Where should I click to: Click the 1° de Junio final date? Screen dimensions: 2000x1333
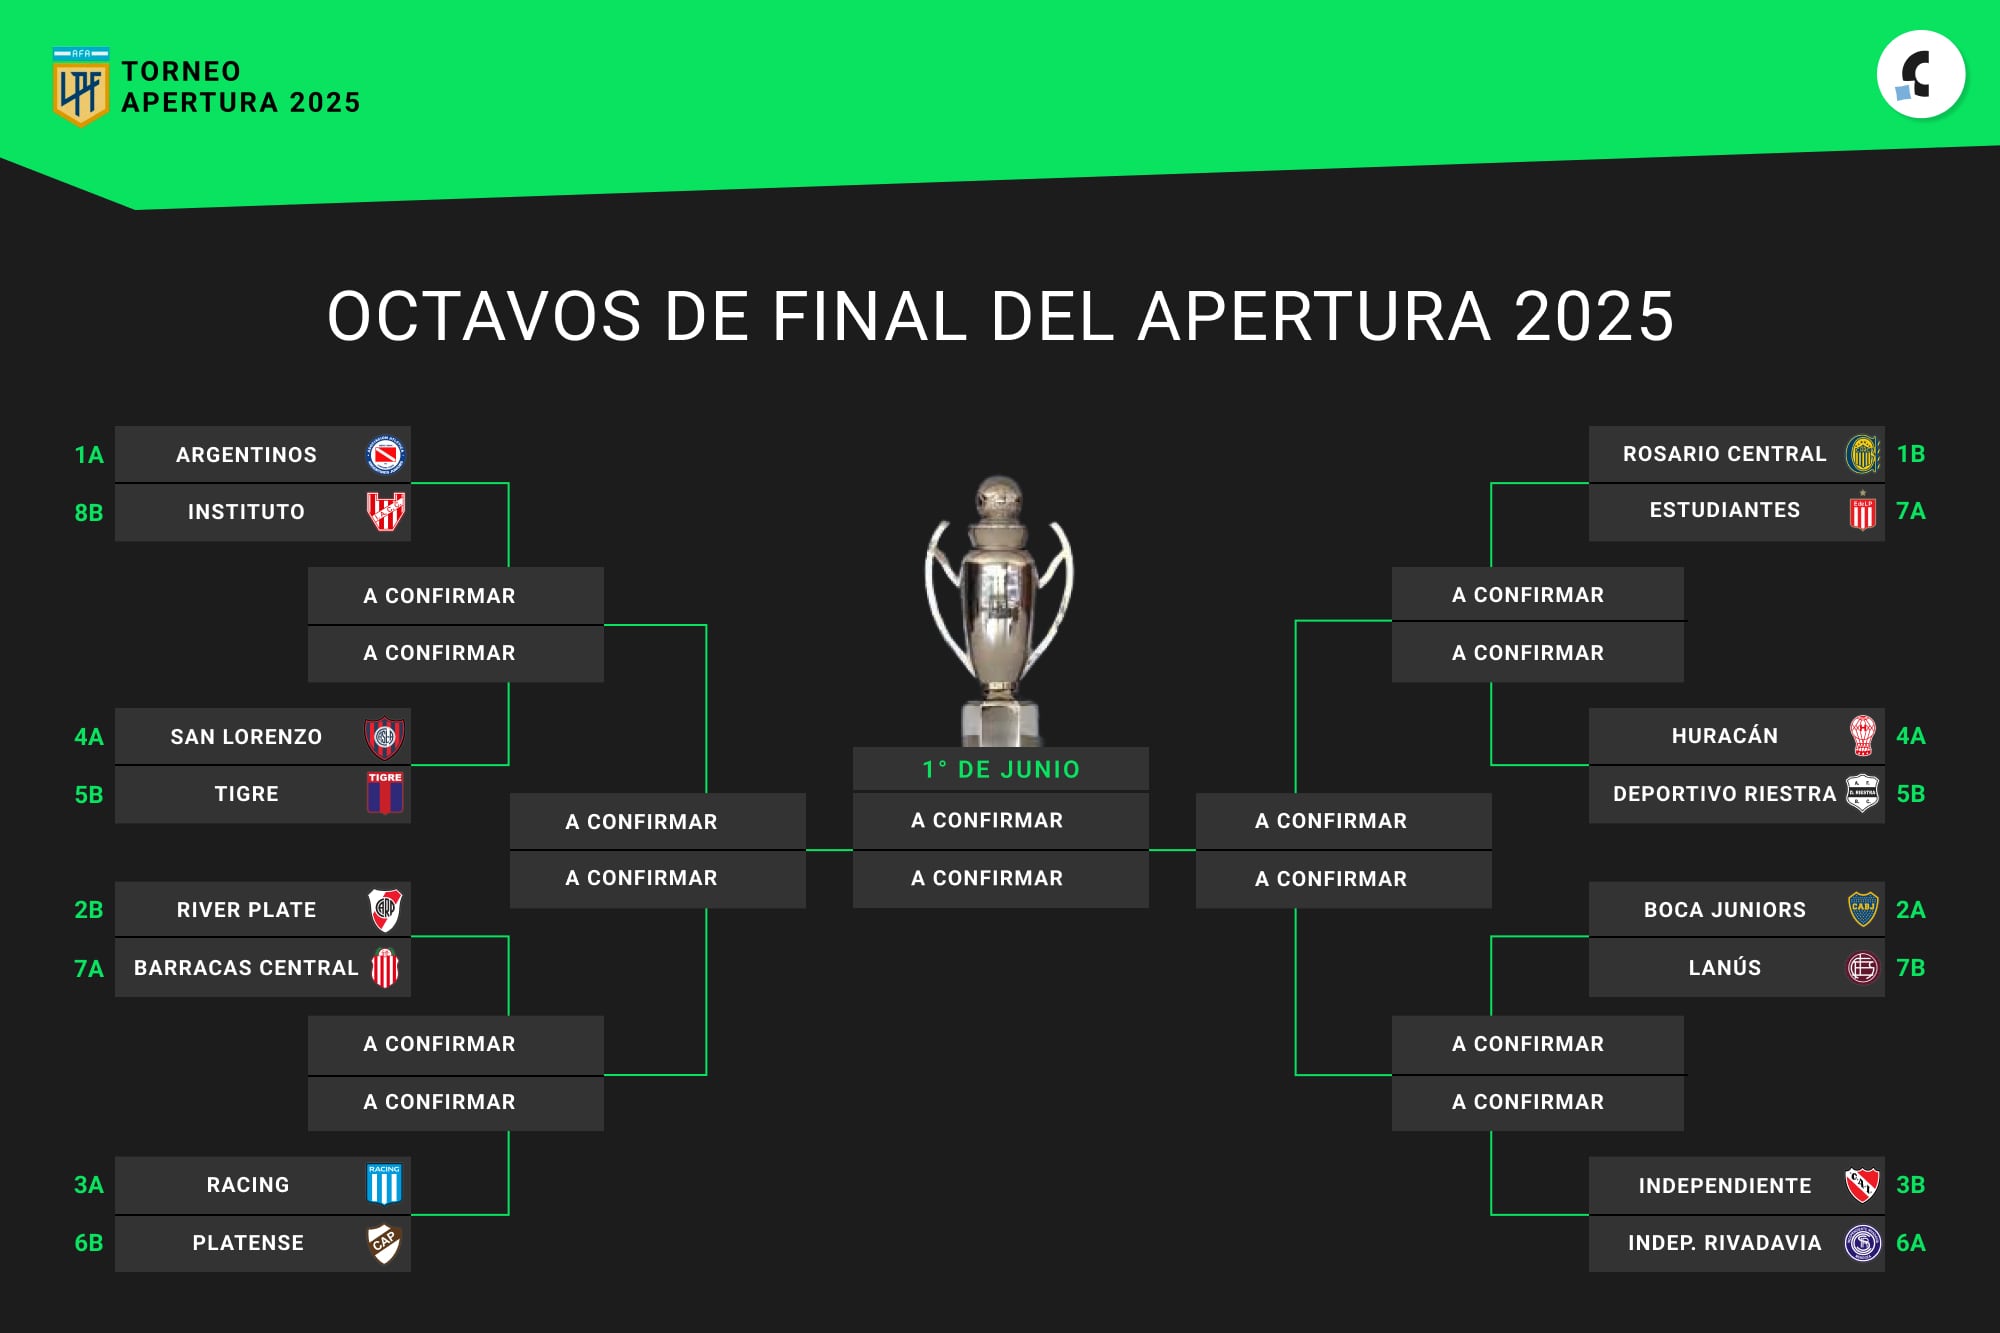1001,769
